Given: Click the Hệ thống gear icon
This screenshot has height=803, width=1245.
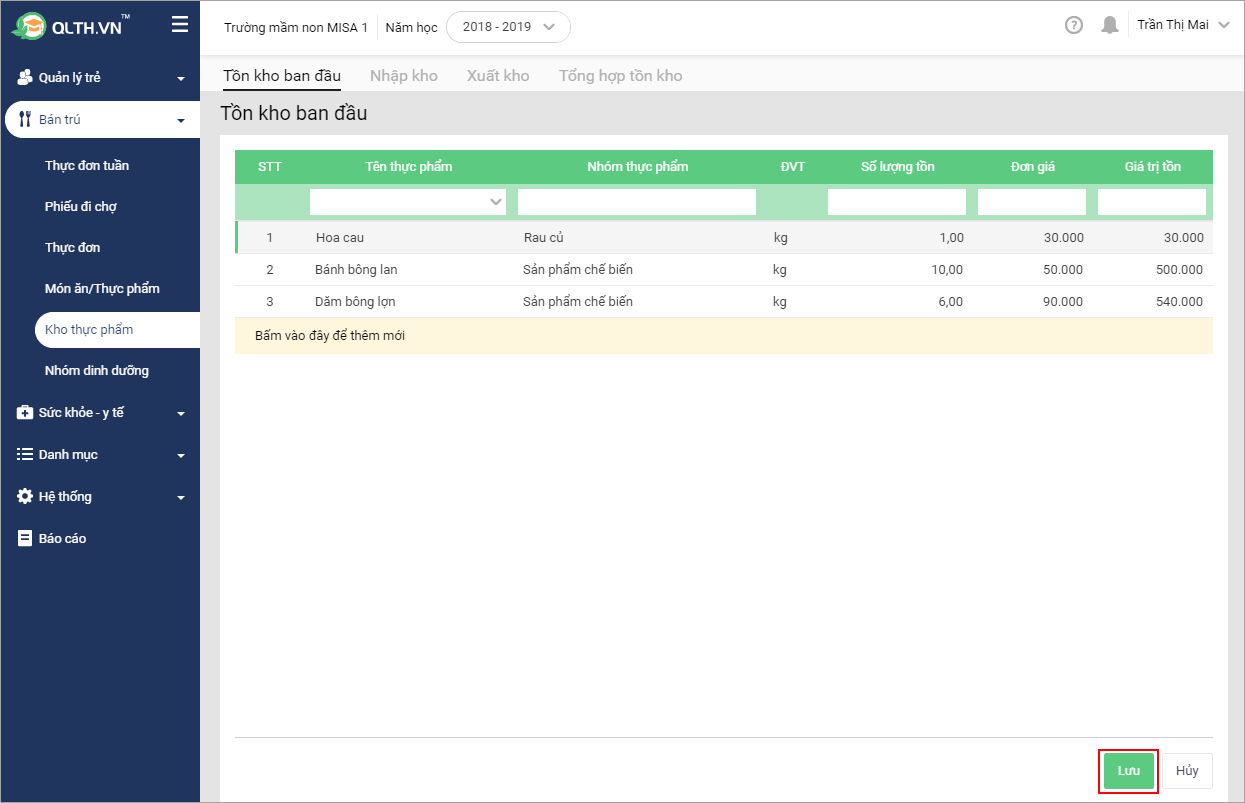Looking at the screenshot, I should pyautogui.click(x=25, y=496).
